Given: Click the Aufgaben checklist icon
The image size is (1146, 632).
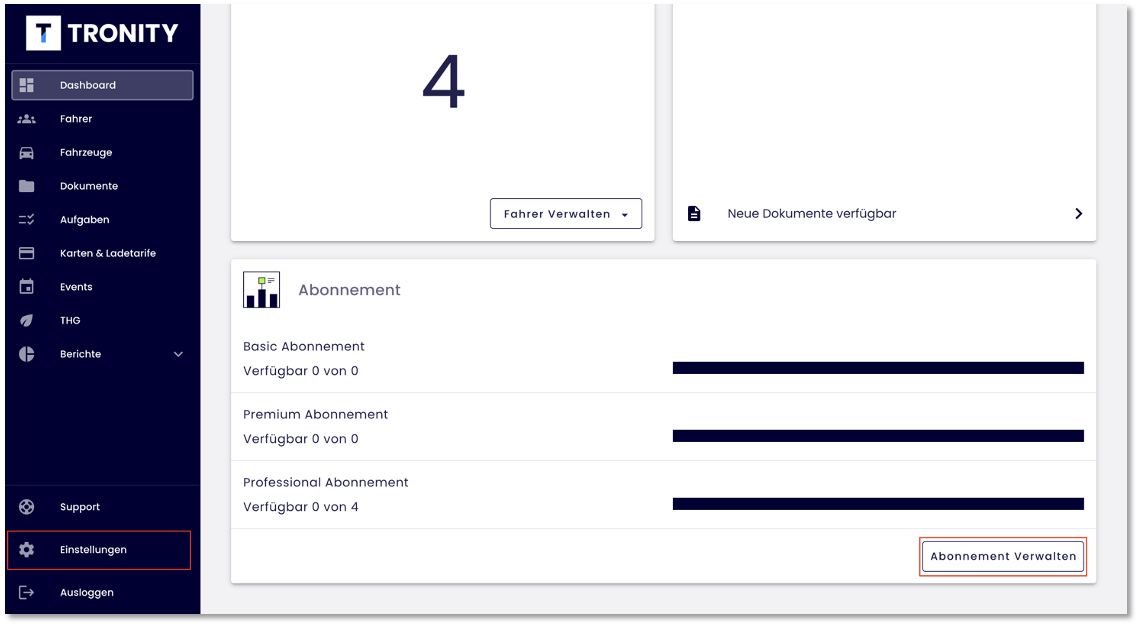Looking at the screenshot, I should 27,220.
